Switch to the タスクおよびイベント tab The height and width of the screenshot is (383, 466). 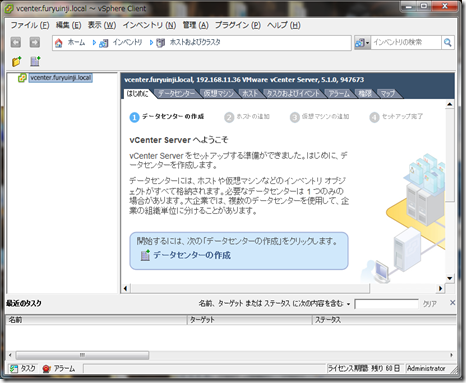pos(293,94)
